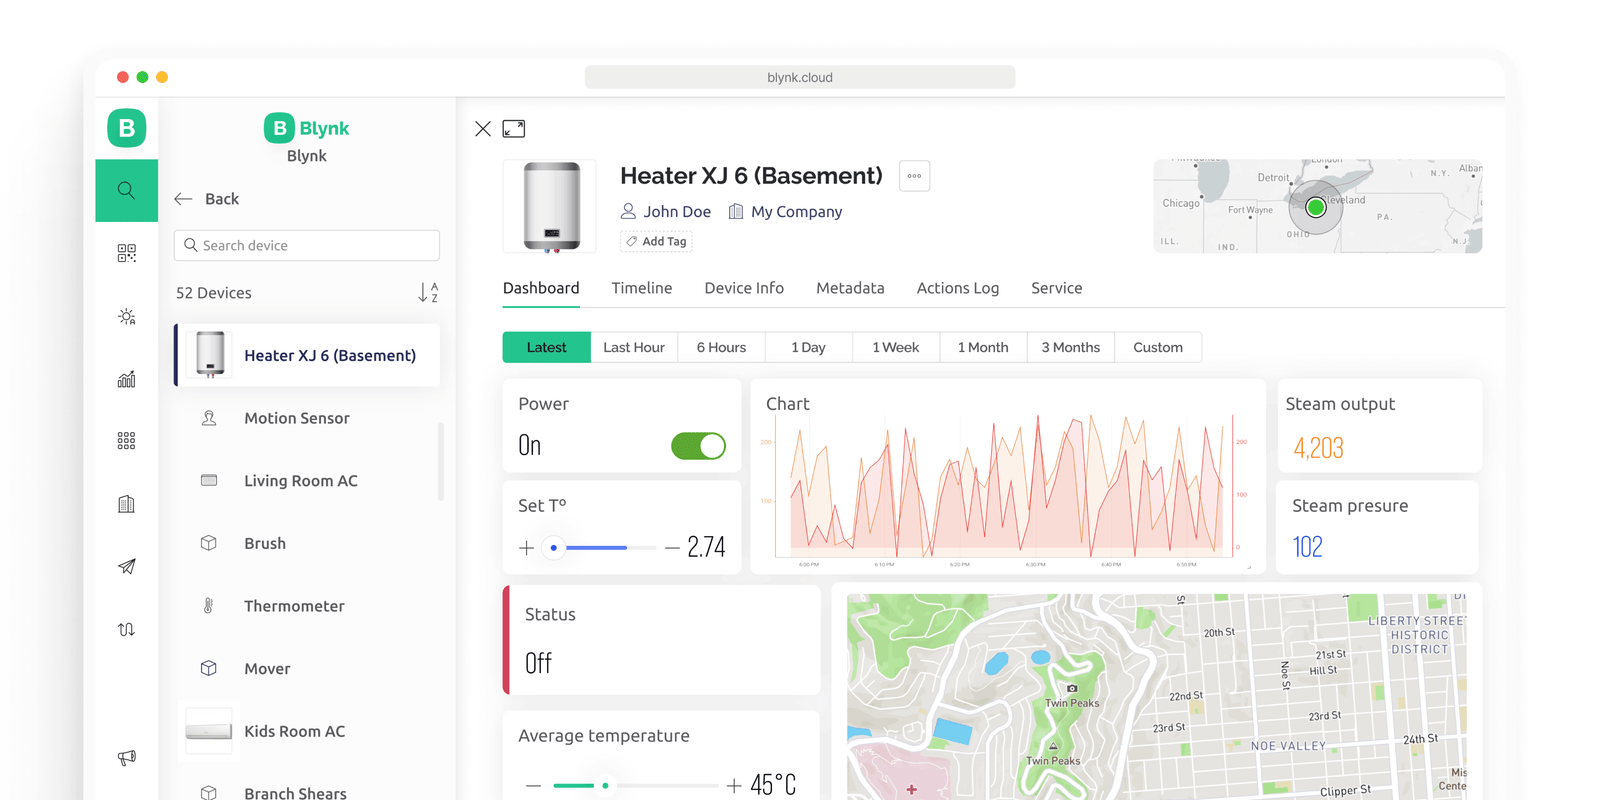Open the analytics bar chart sidebar icon
Viewport: 1600px width, 800px height.
[x=126, y=379]
